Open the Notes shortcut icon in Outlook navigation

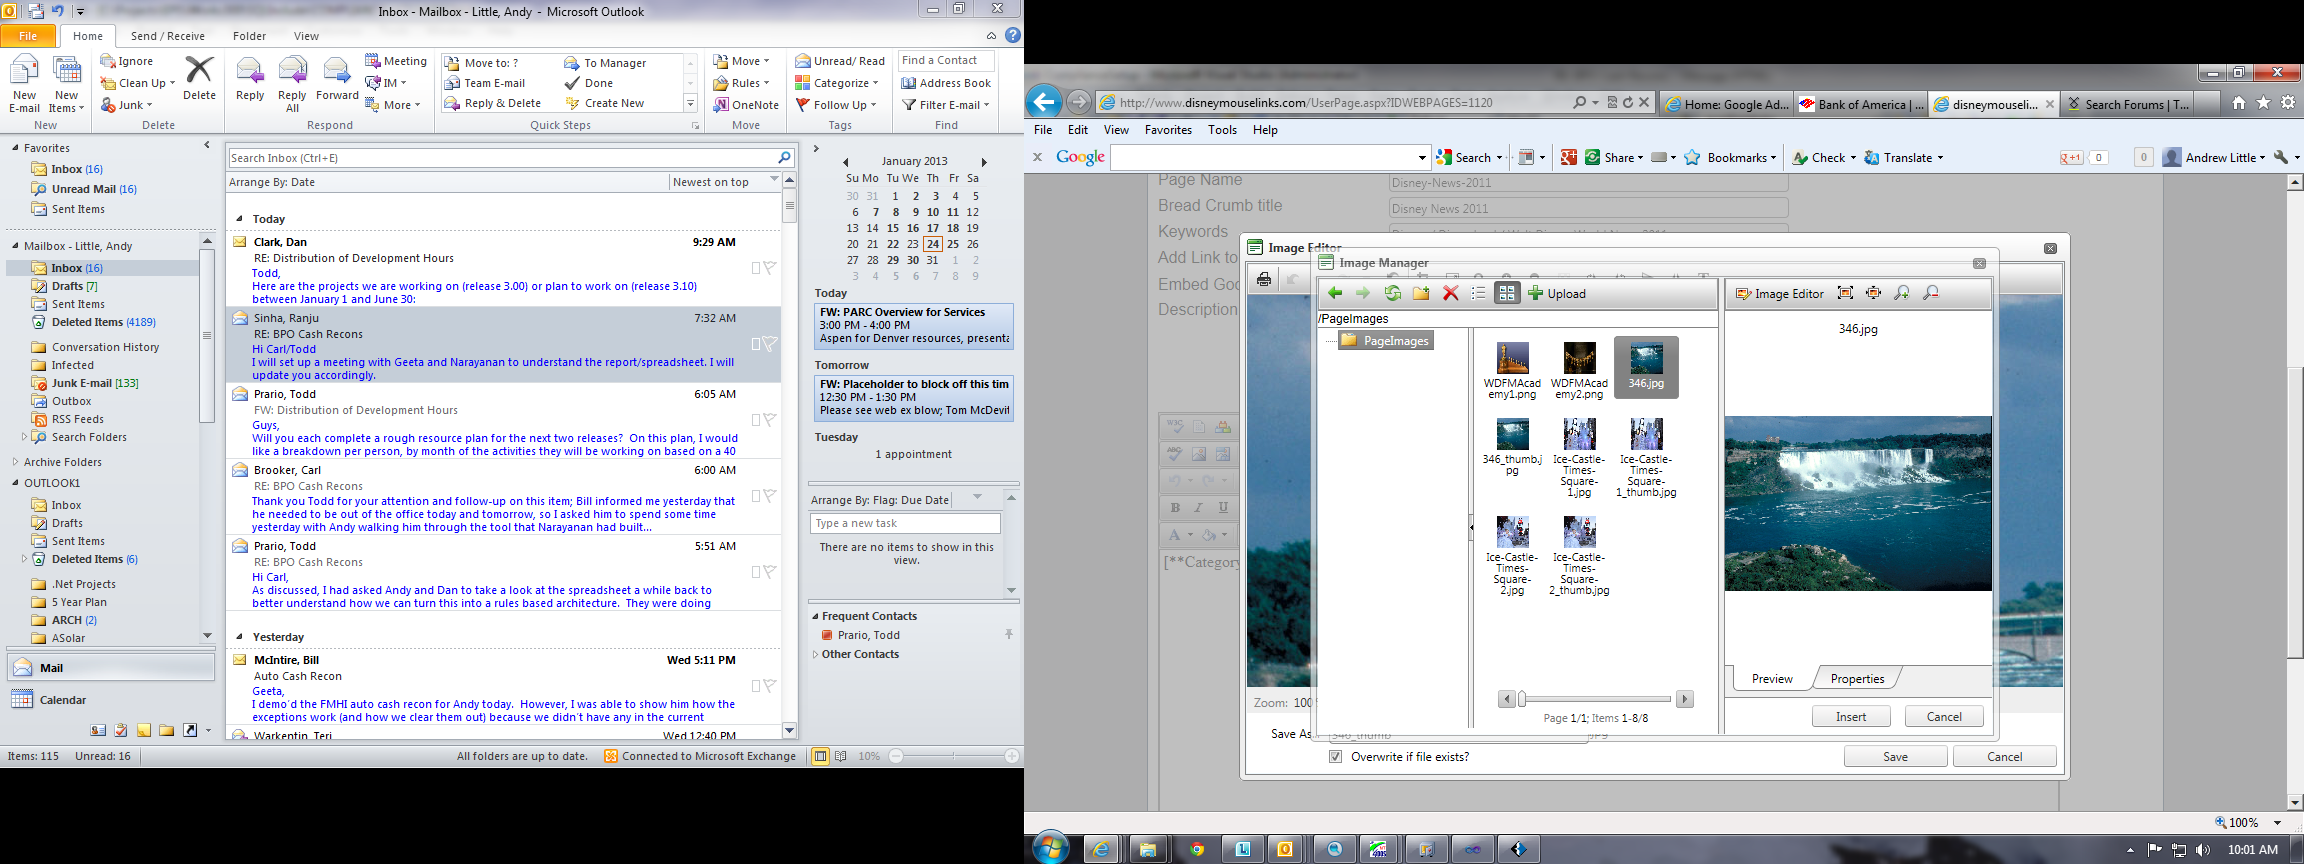(144, 730)
